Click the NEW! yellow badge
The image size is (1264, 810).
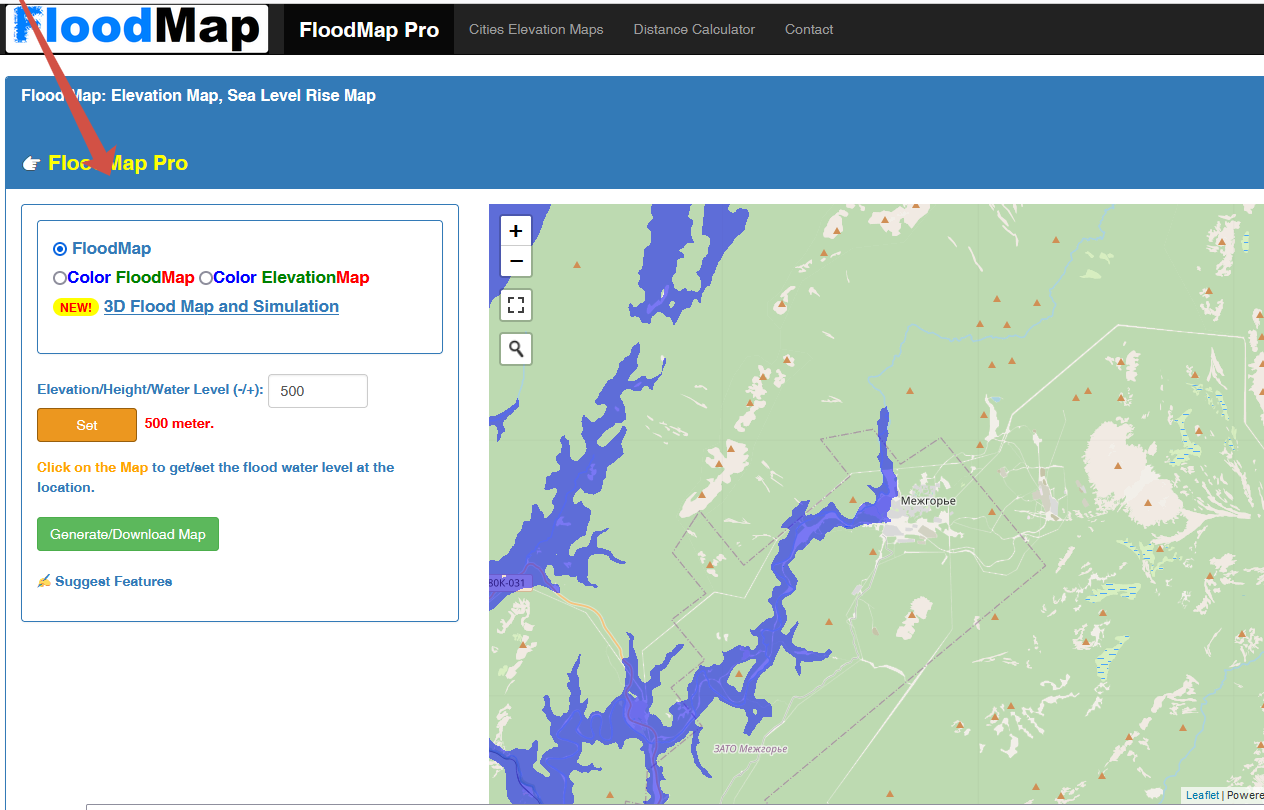click(x=76, y=307)
